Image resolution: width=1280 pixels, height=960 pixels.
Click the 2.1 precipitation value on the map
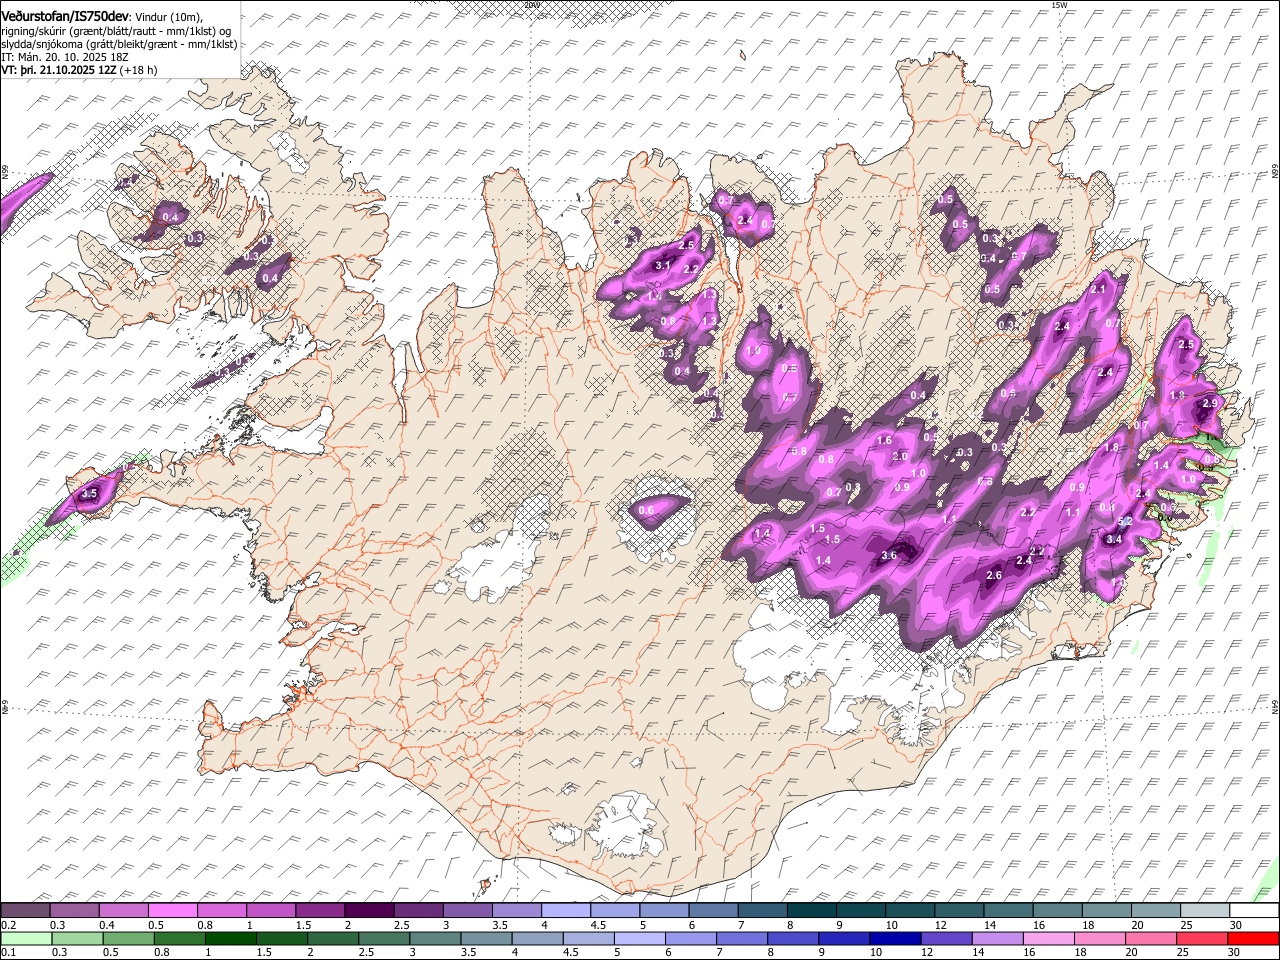1097,289
